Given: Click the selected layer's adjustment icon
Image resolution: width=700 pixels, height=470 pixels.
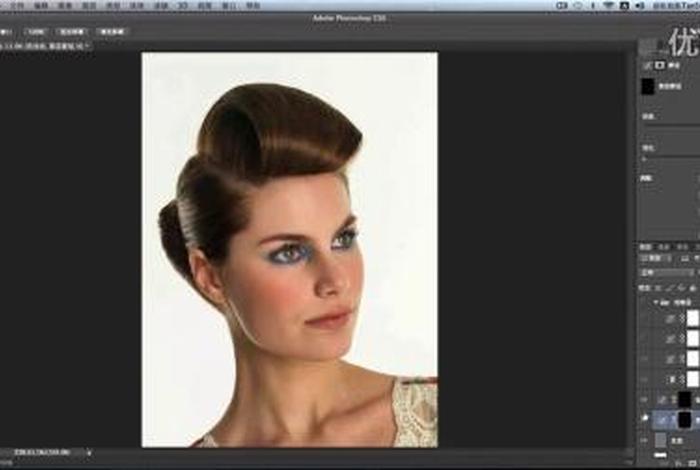Looking at the screenshot, I should point(663,420).
